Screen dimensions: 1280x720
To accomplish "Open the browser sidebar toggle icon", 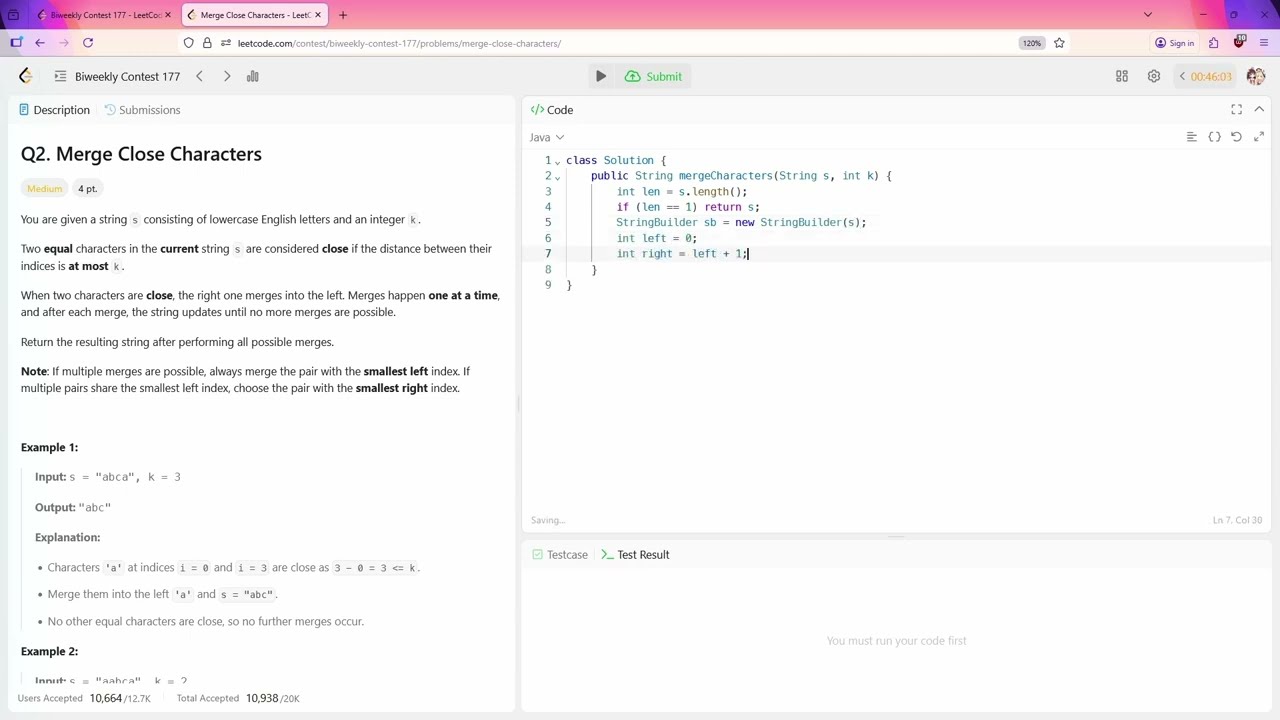I will click(x=16, y=43).
